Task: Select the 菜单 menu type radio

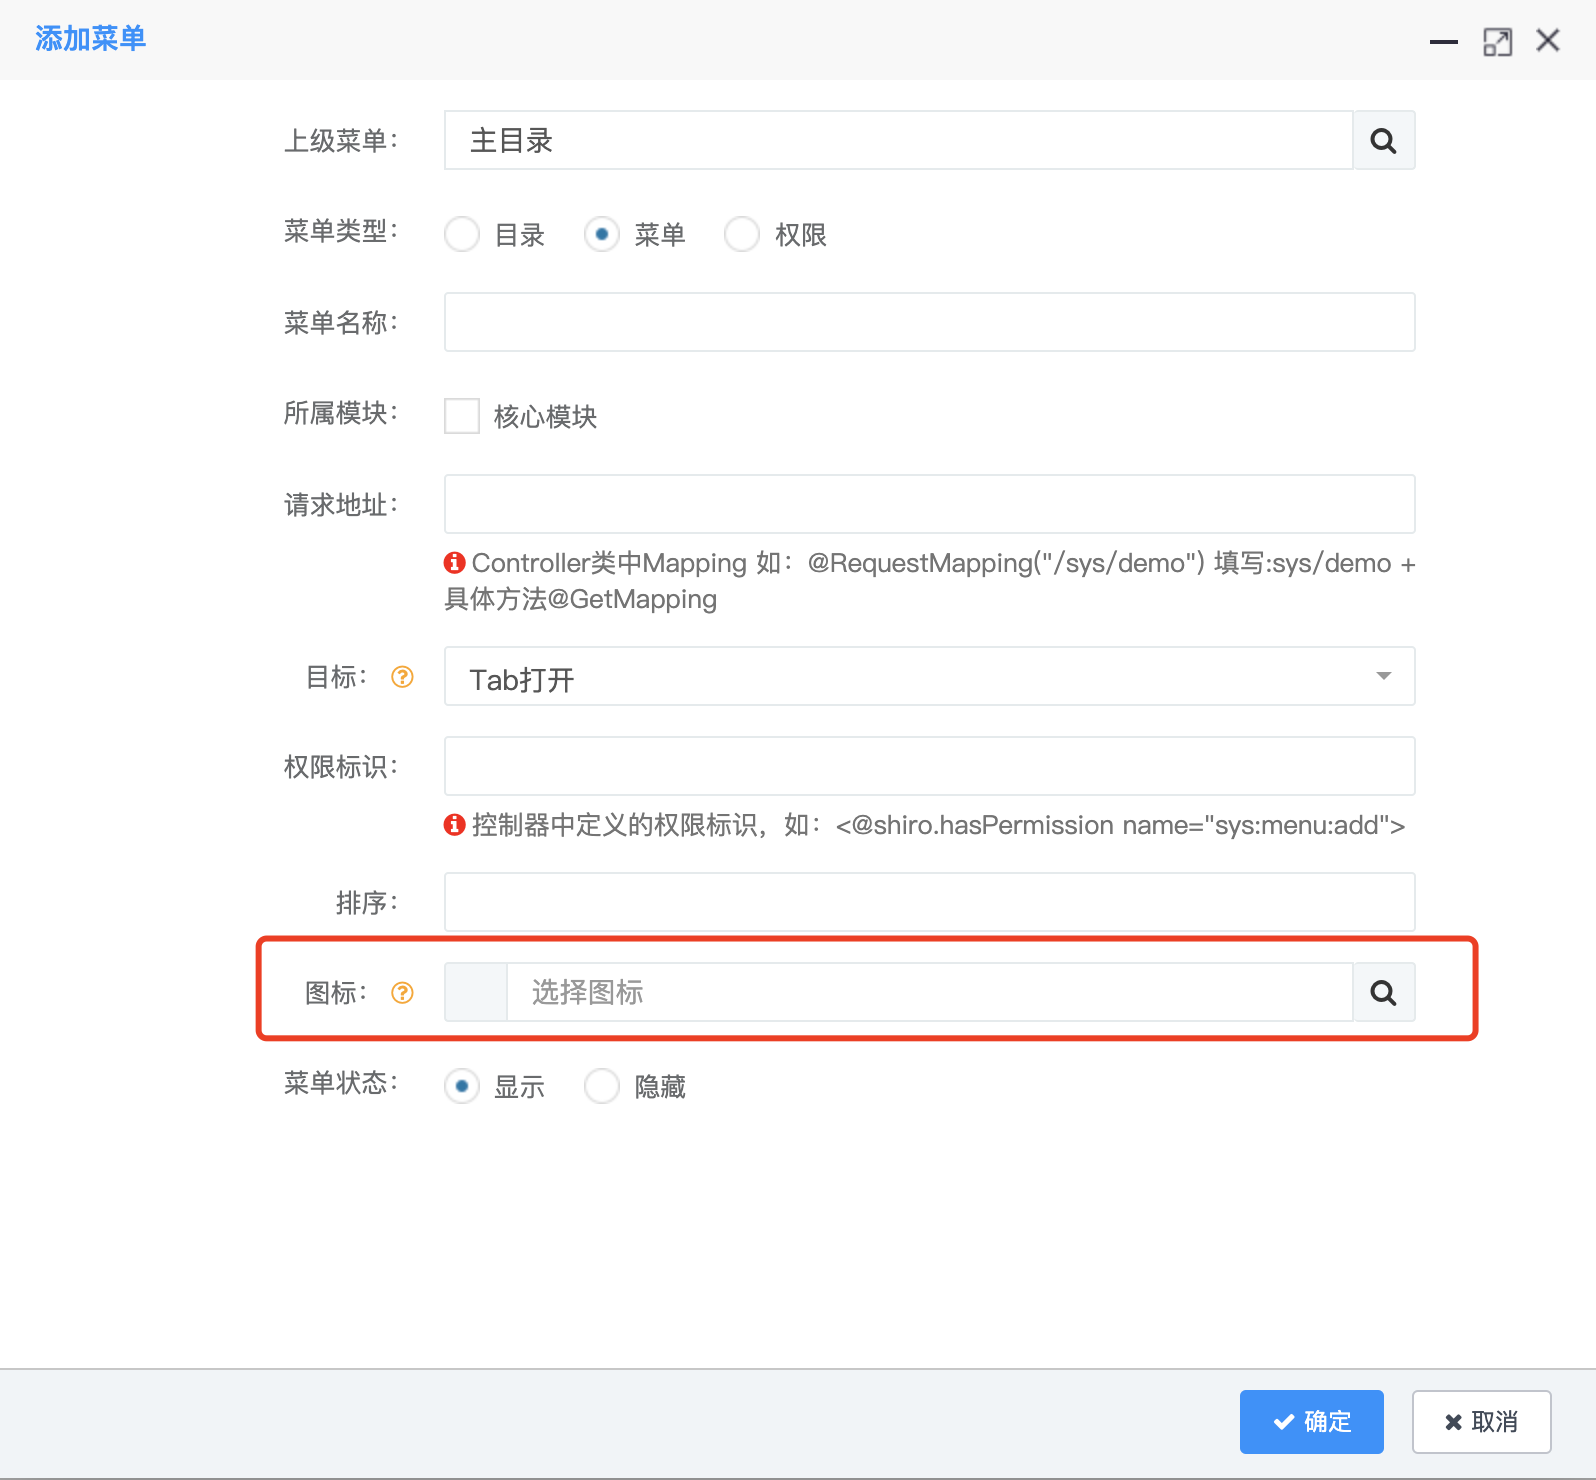Action: [602, 235]
